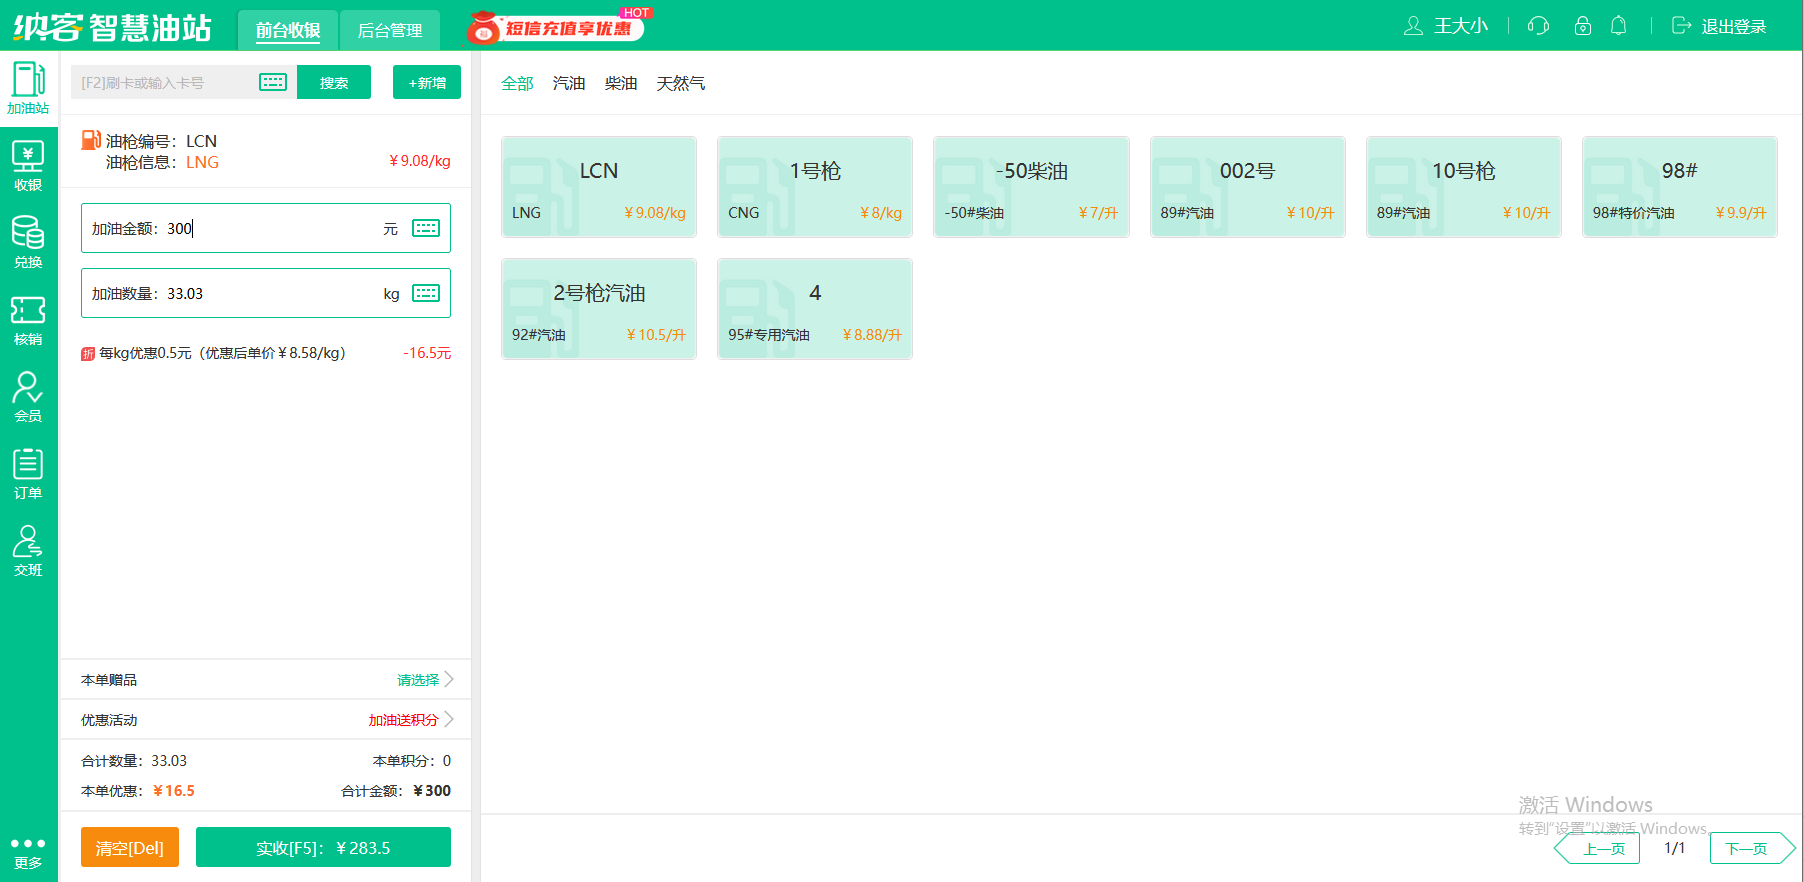
Task: Open the 交班 shift handover icon
Action: pyautogui.click(x=28, y=551)
